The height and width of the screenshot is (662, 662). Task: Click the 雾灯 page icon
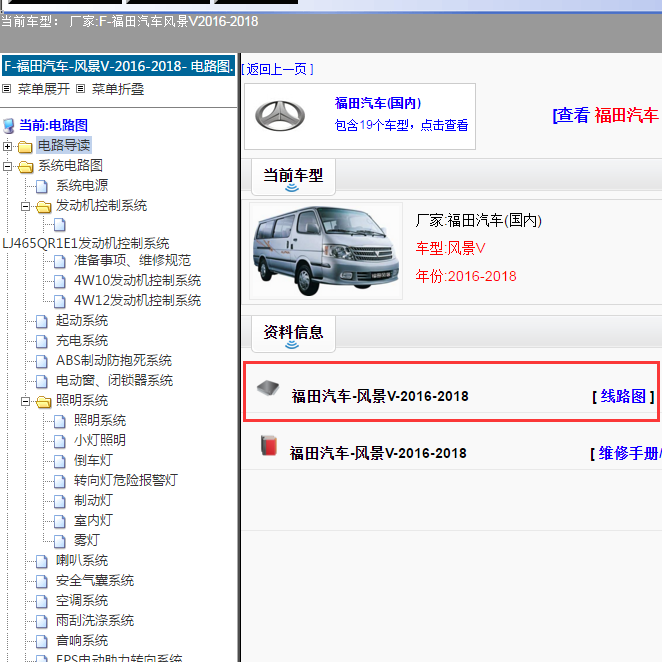pos(60,541)
